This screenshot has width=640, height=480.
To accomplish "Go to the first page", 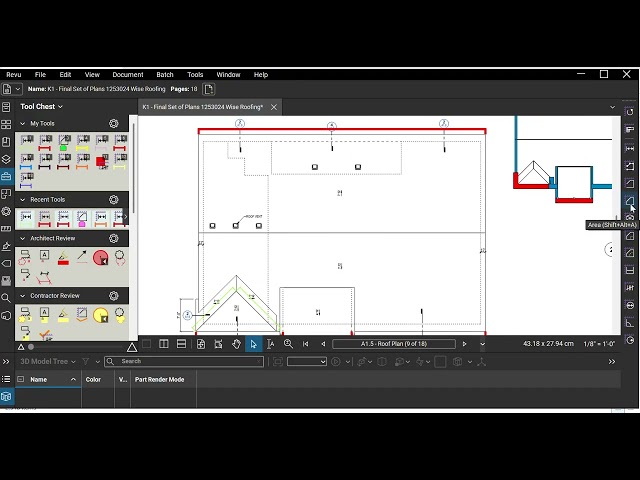I will [306, 344].
